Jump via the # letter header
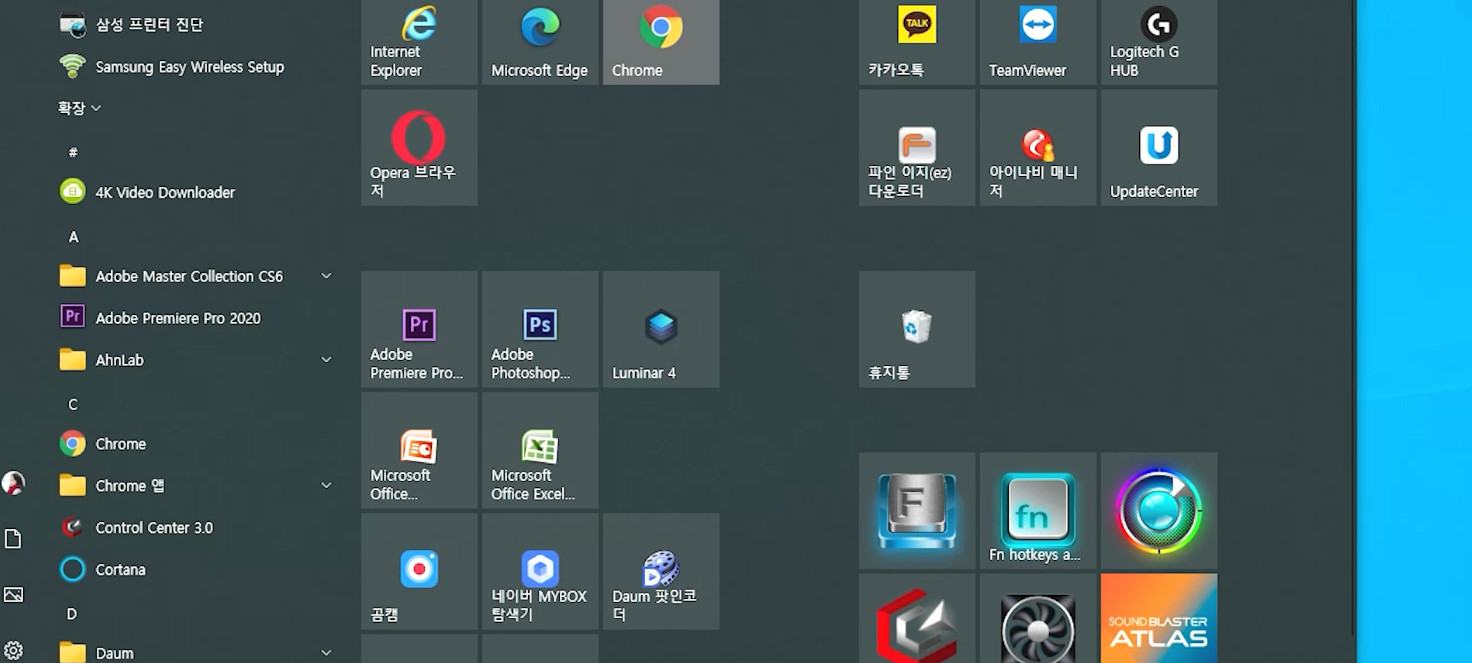Screen dimensions: 1472x663 tap(73, 152)
